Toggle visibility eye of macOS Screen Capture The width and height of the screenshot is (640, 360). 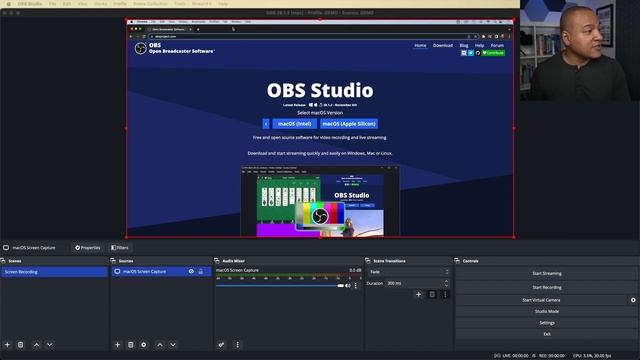coord(191,271)
